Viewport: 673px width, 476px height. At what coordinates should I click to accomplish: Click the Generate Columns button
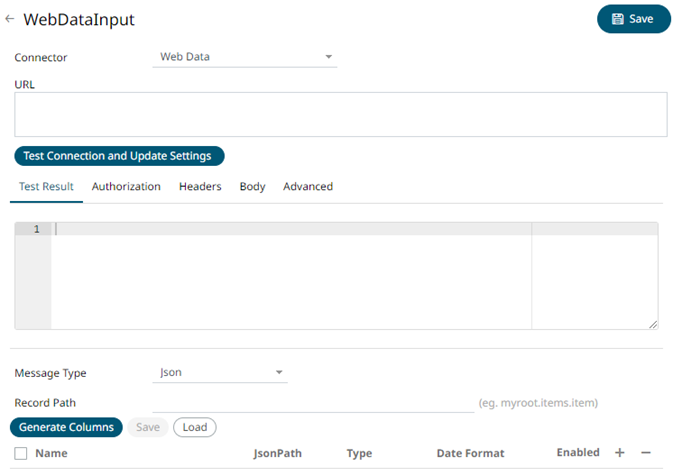68,427
